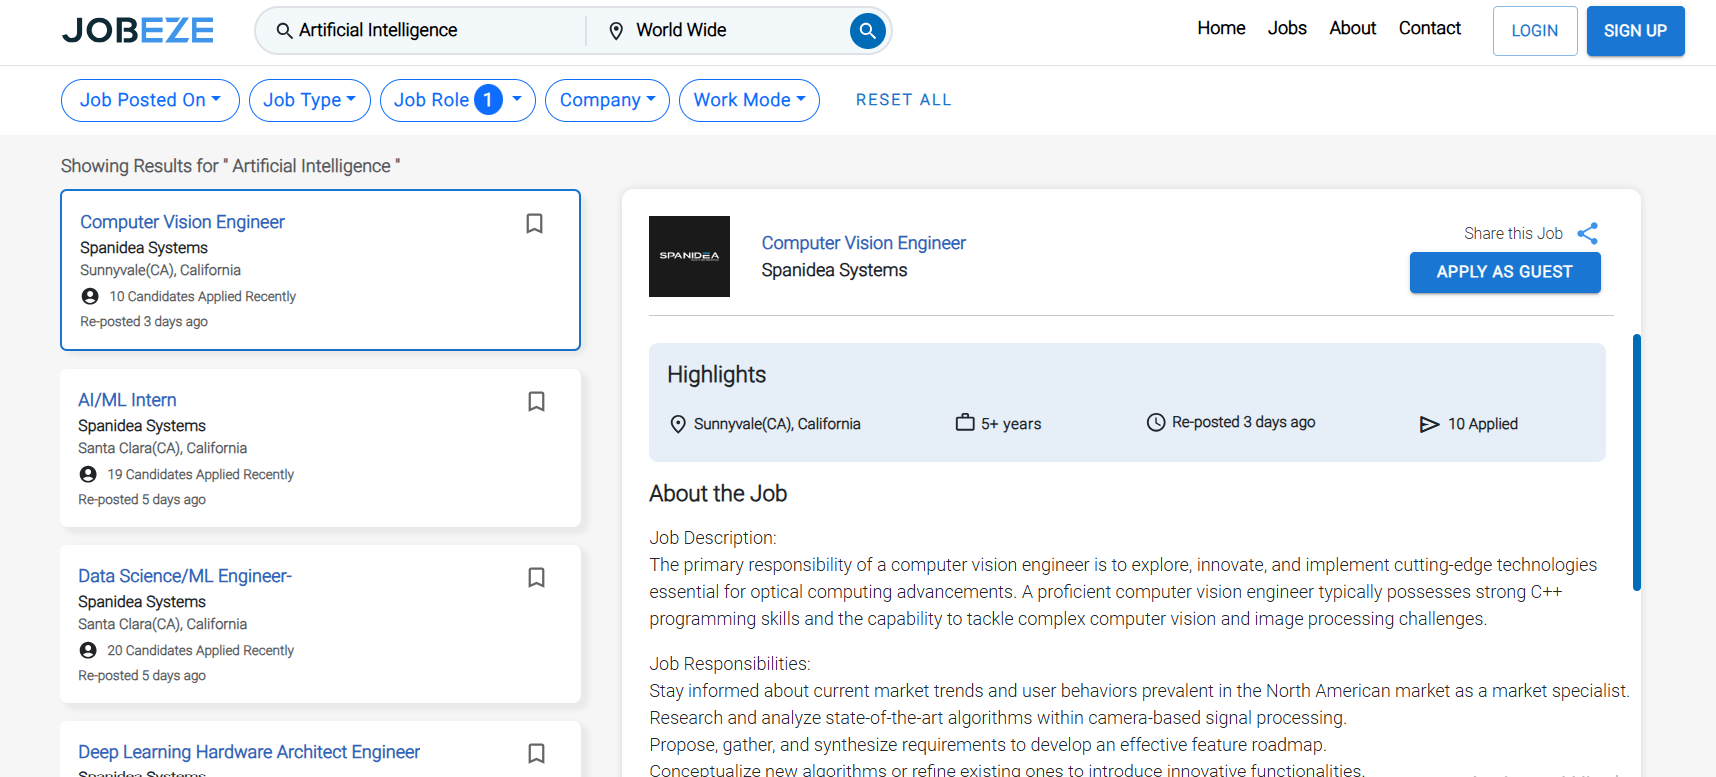This screenshot has width=1716, height=777.
Task: Click Computer Vision Engineer title in detail panel
Action: [864, 243]
